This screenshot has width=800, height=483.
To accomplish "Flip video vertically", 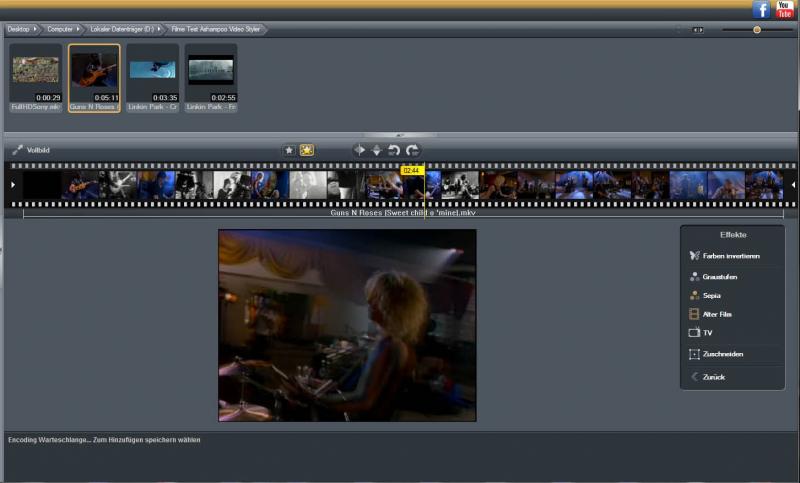I will click(377, 150).
